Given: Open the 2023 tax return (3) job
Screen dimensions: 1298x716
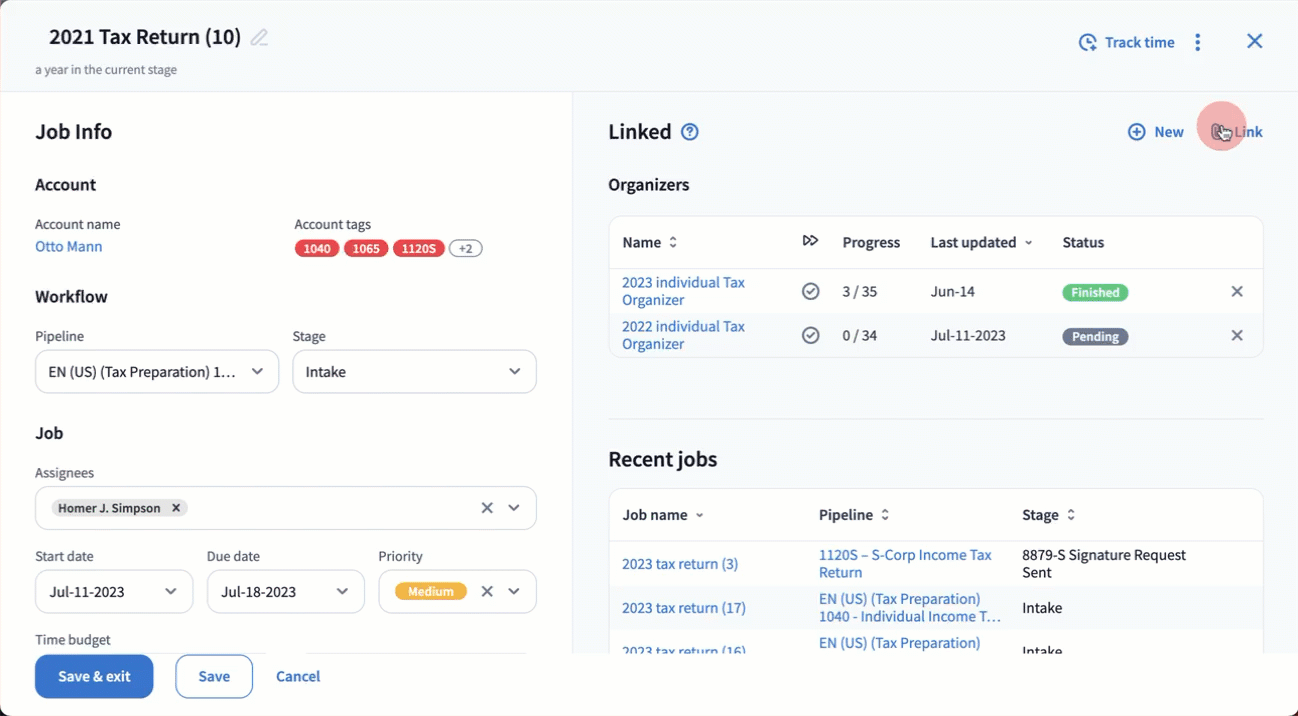Looking at the screenshot, I should point(680,564).
